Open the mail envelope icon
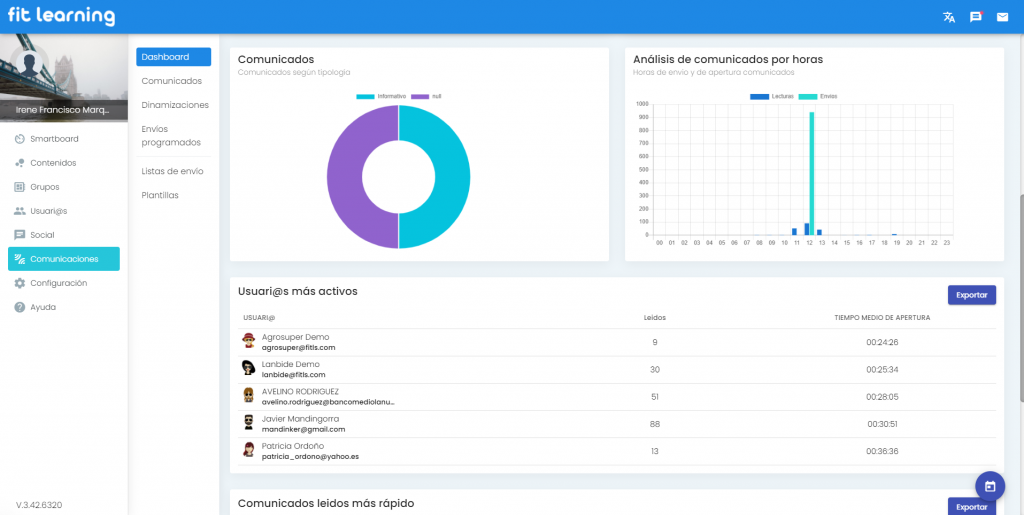The height and width of the screenshot is (515, 1024). [x=1002, y=17]
